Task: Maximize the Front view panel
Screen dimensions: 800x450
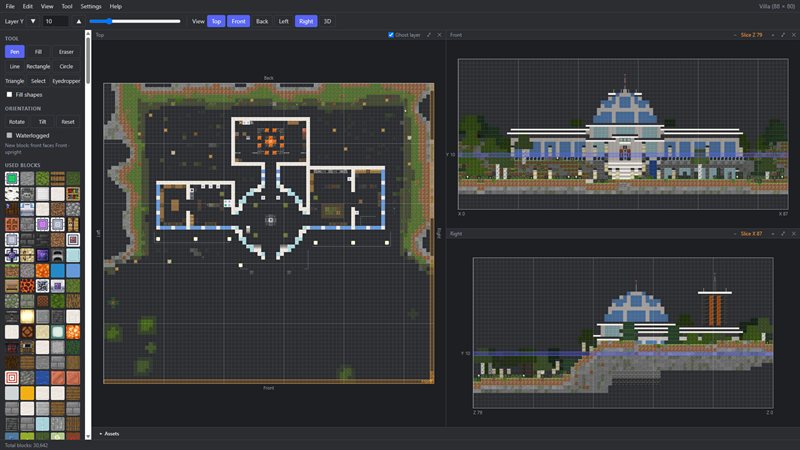Action: click(x=783, y=35)
